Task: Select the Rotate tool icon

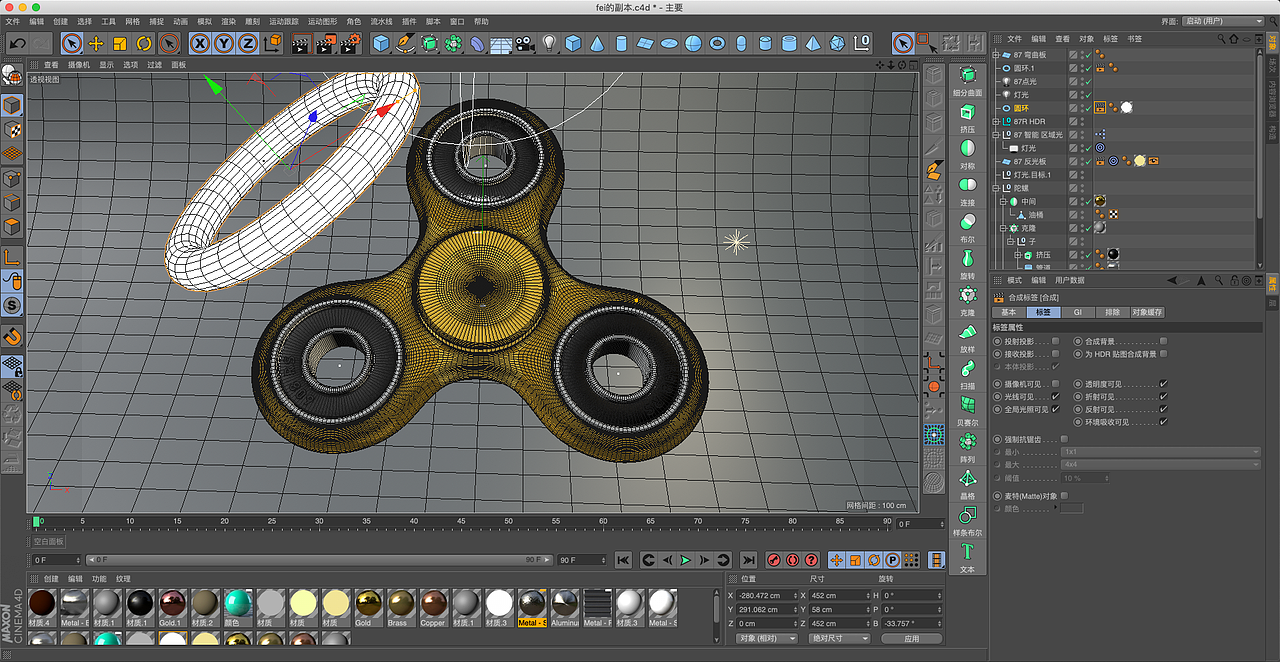Action: [144, 43]
